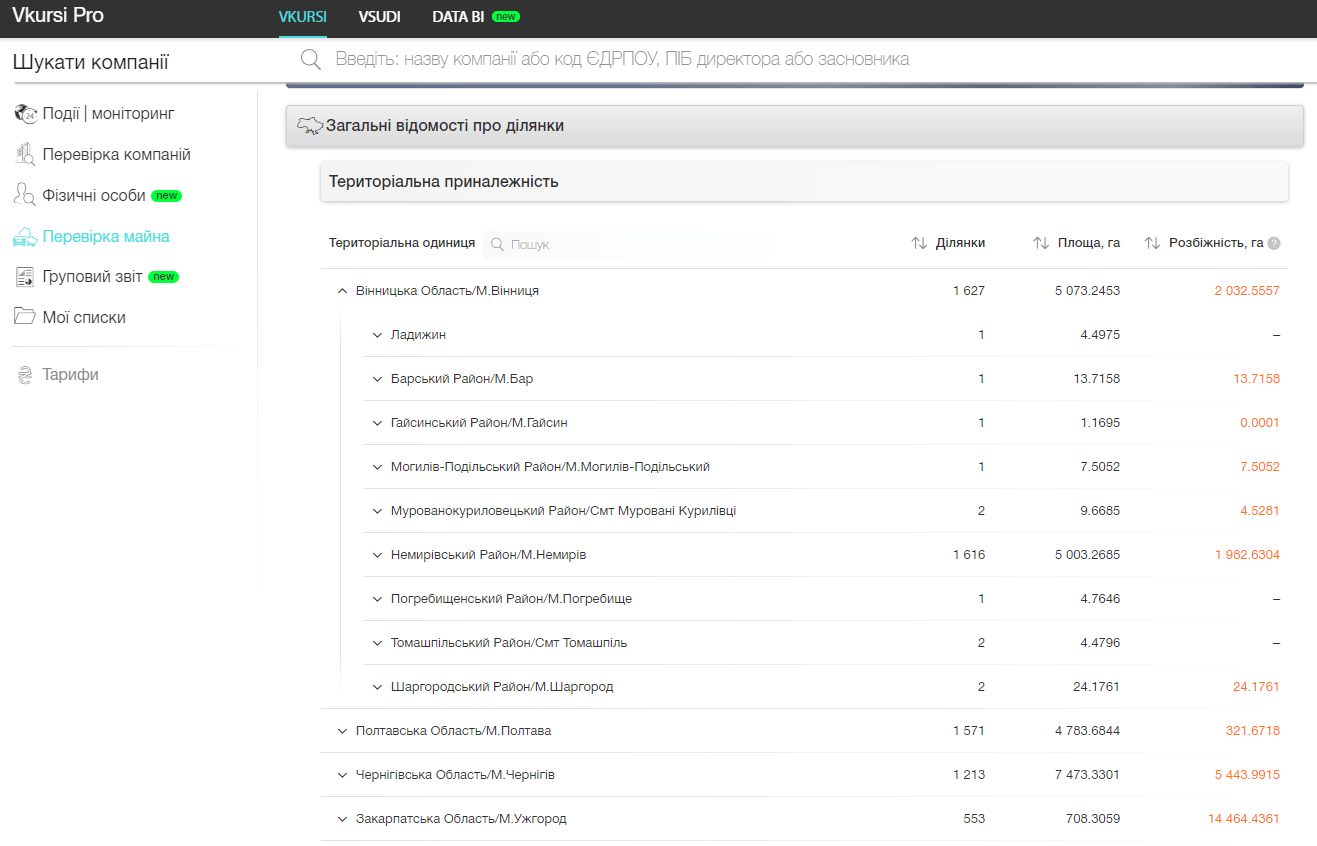This screenshot has height=846, width=1317.
Task: Click the Фізичні особи person icon
Action: point(25,195)
